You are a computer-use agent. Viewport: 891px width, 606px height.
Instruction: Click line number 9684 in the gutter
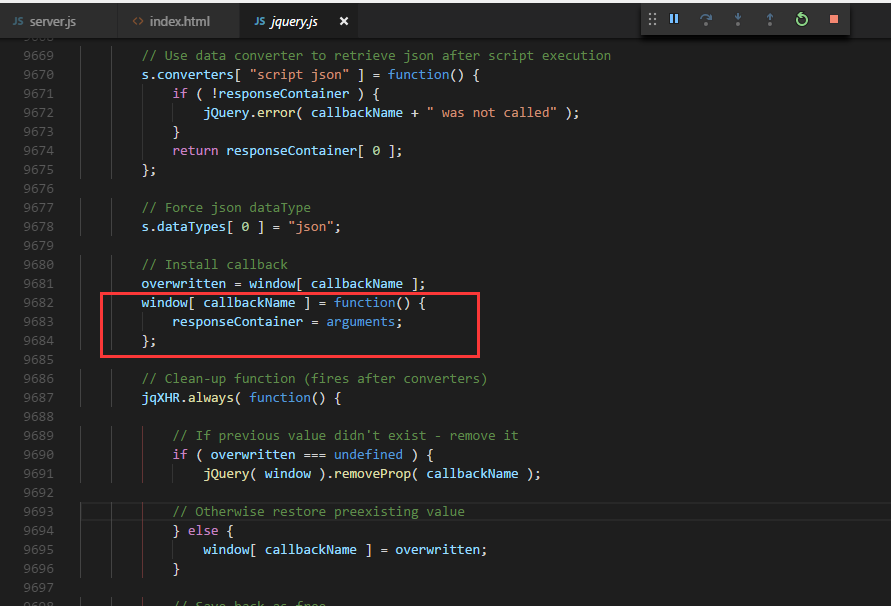(39, 341)
